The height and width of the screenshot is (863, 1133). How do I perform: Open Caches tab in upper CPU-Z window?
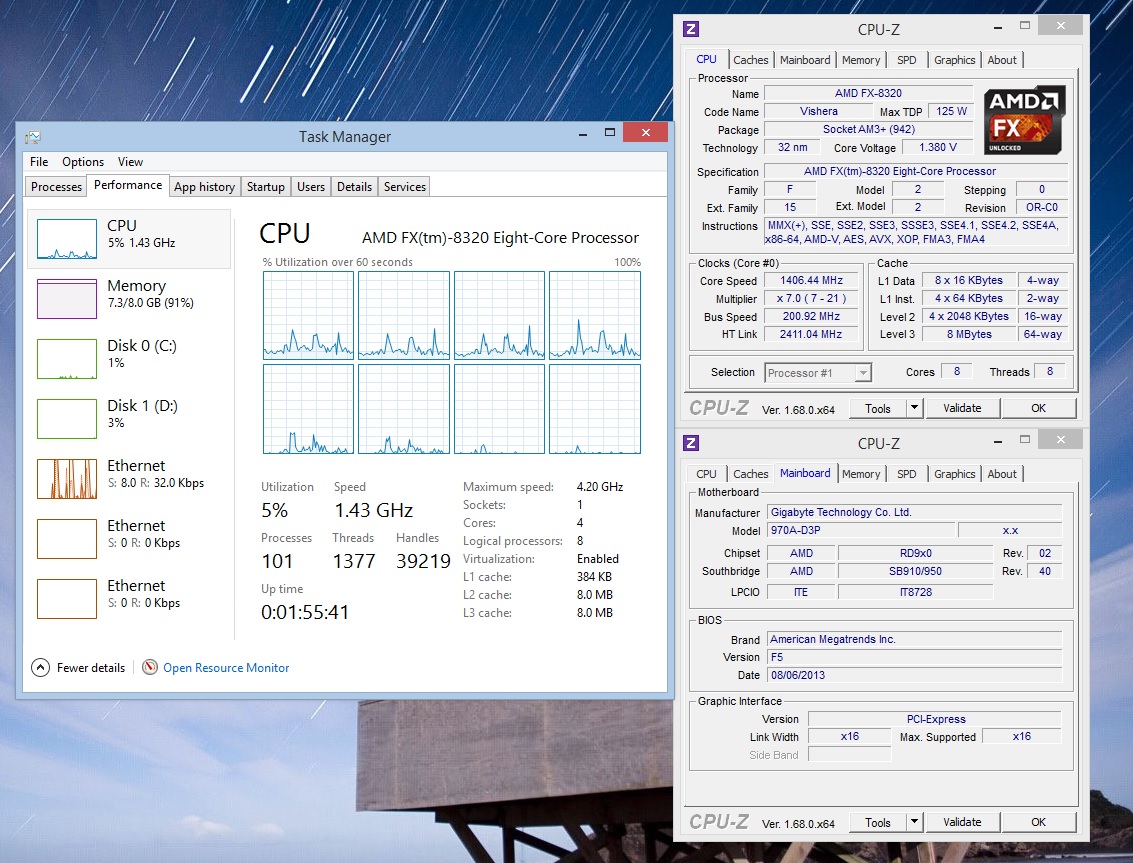[751, 60]
